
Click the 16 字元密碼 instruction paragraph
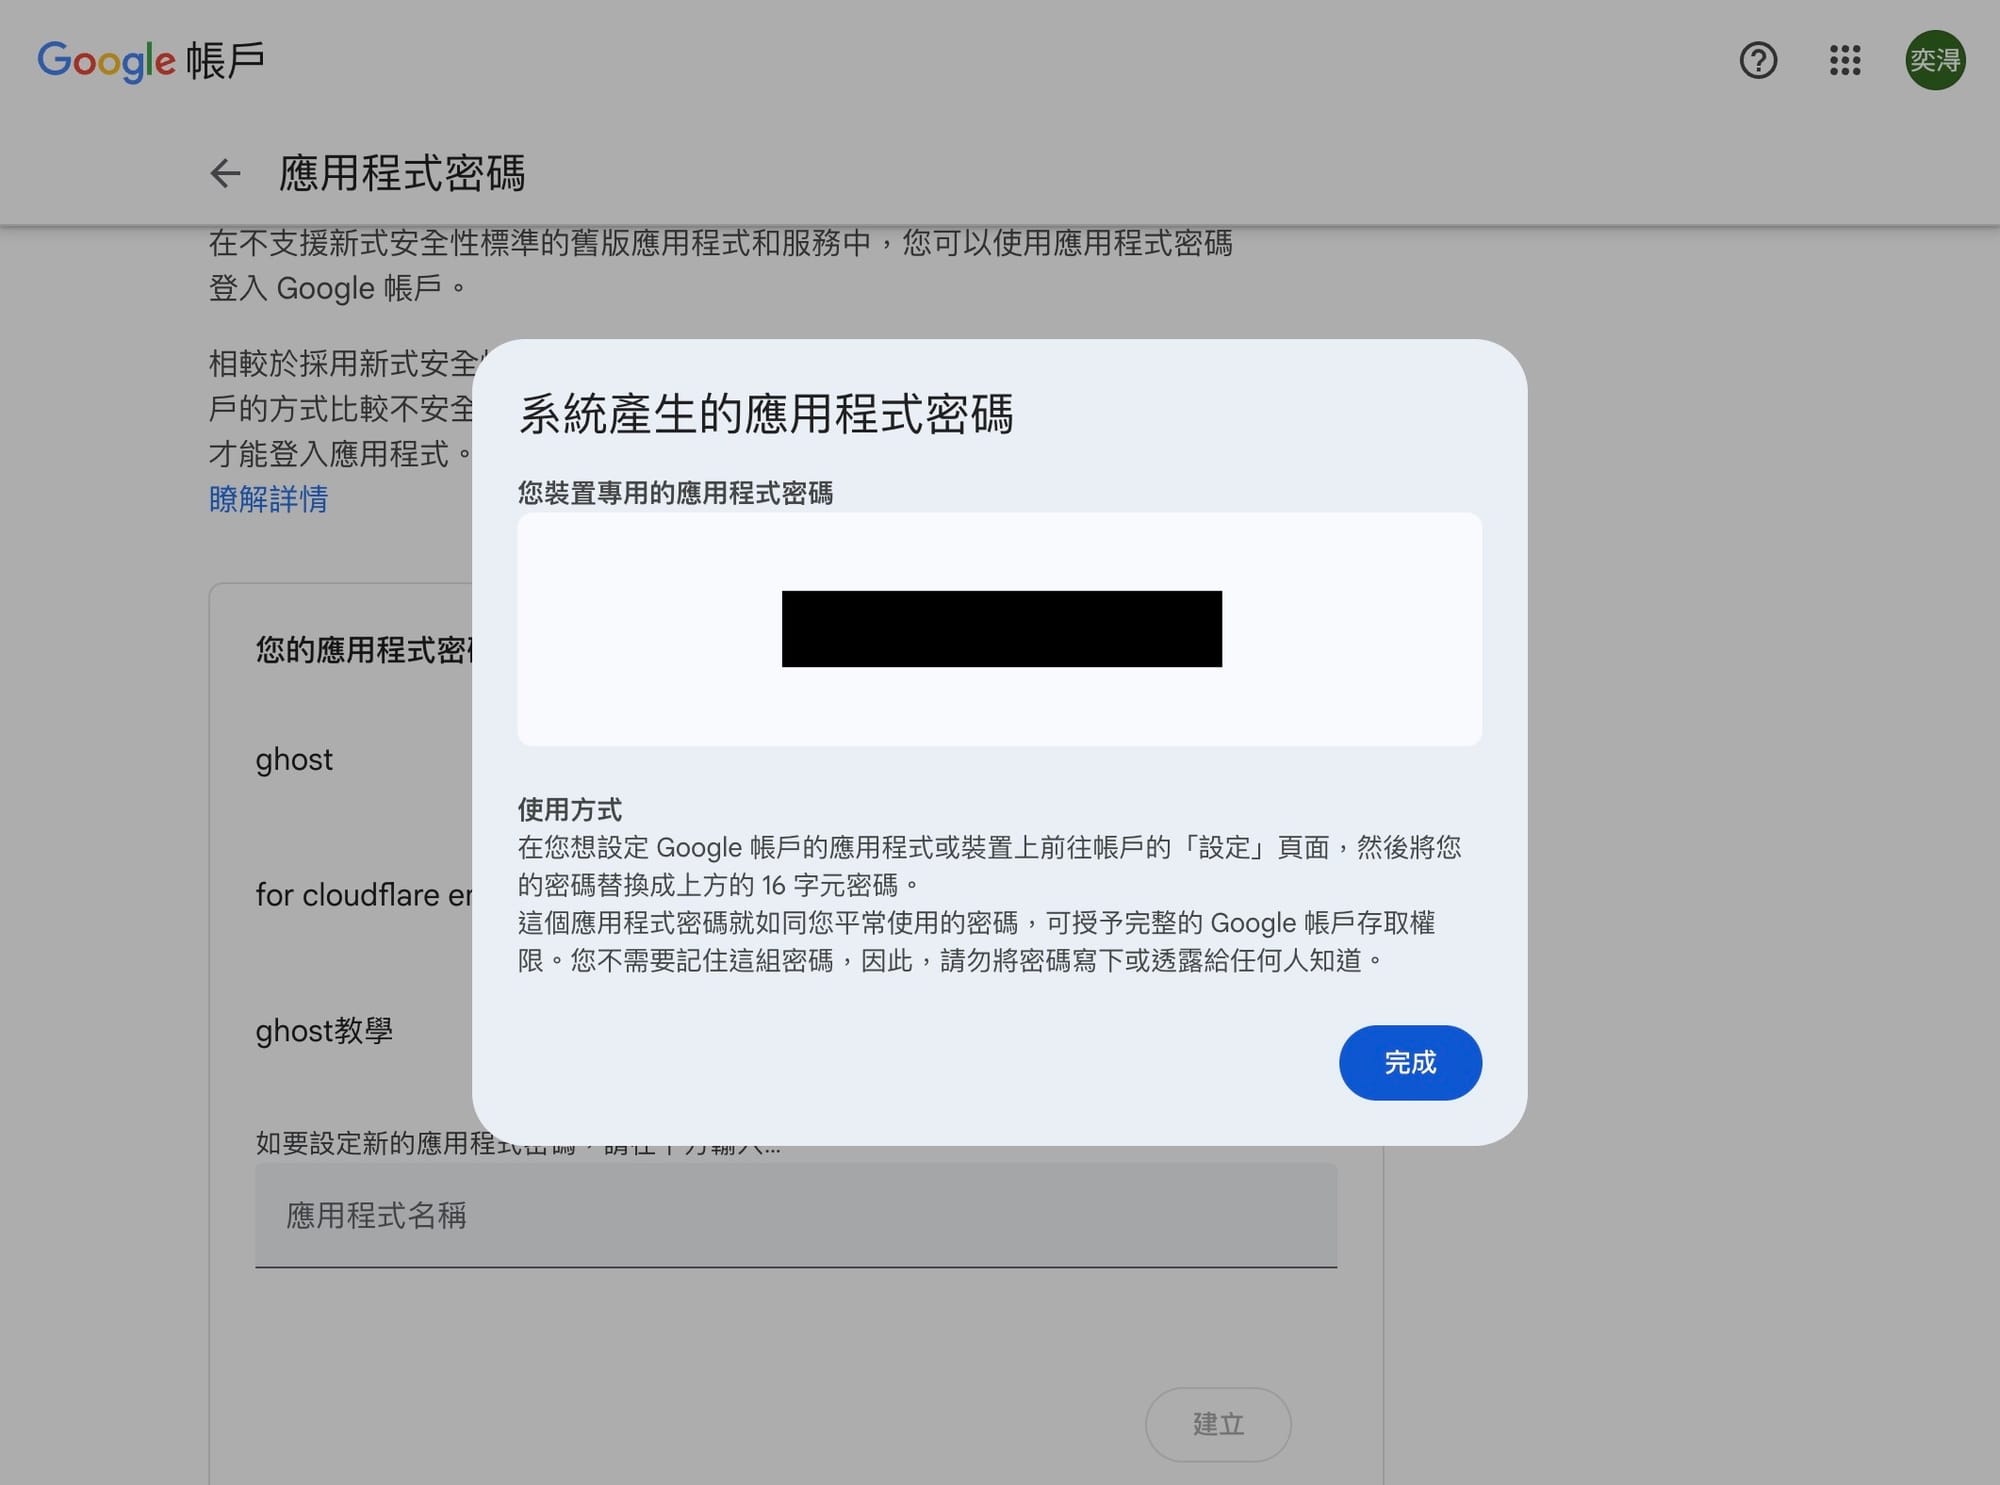click(x=989, y=866)
